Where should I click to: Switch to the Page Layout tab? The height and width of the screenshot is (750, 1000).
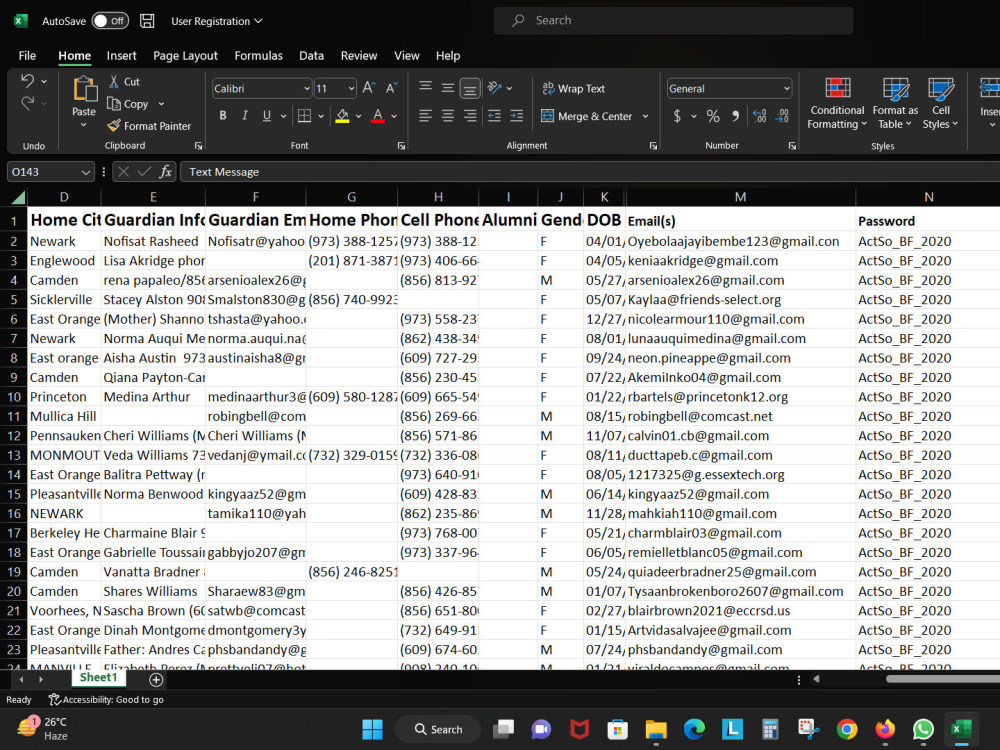tap(185, 55)
